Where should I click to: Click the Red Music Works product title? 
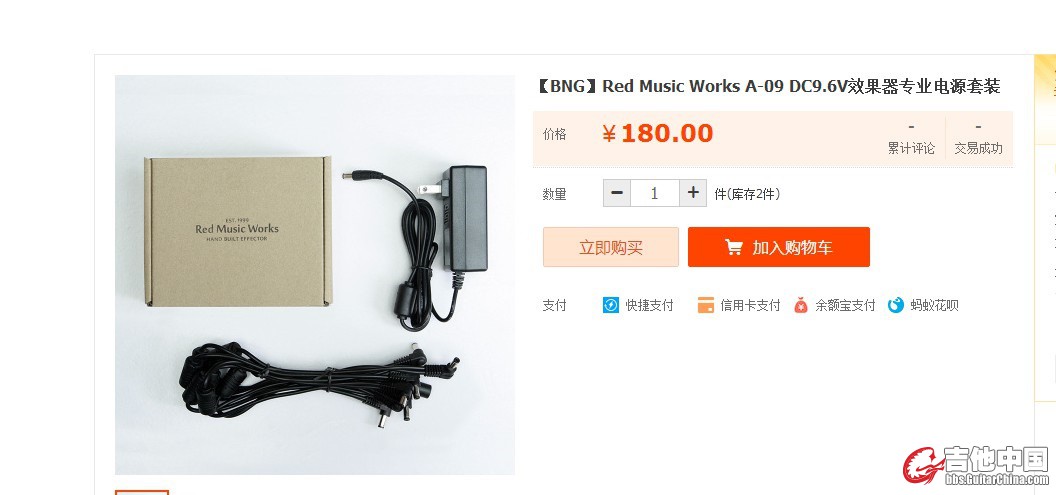(768, 86)
